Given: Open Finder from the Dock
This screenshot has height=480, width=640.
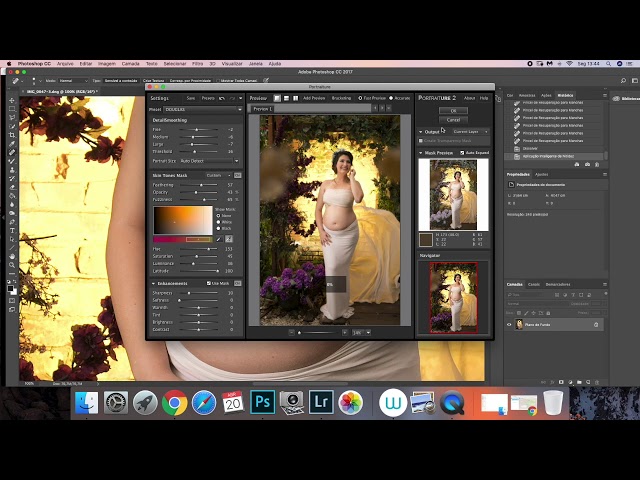Looking at the screenshot, I should point(87,403).
